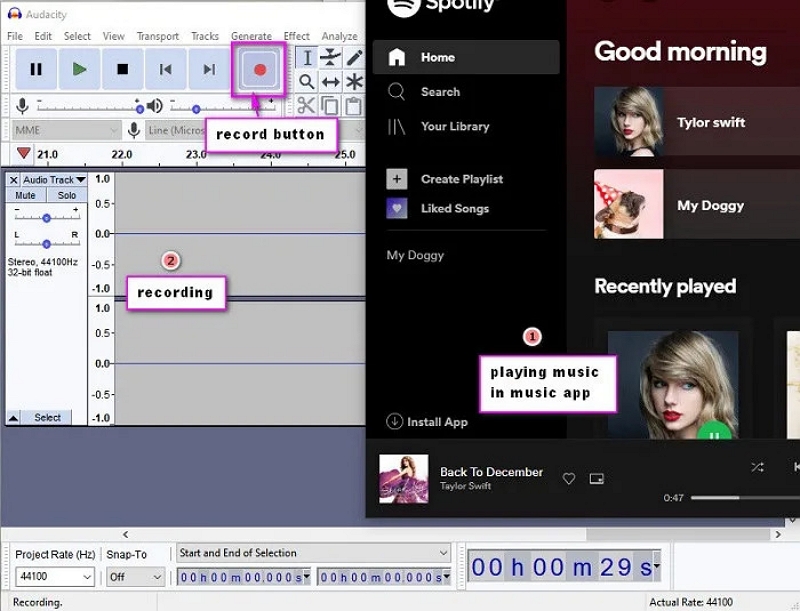Stop recording with the Stop button
This screenshot has width=800, height=611.
[122, 69]
